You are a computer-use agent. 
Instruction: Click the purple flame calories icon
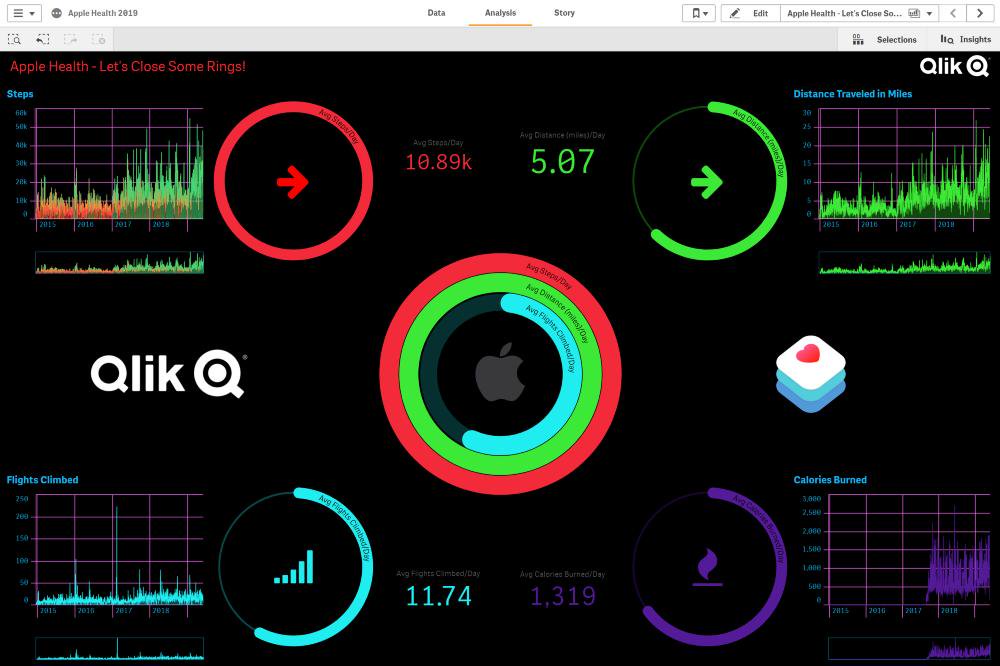pyautogui.click(x=707, y=566)
